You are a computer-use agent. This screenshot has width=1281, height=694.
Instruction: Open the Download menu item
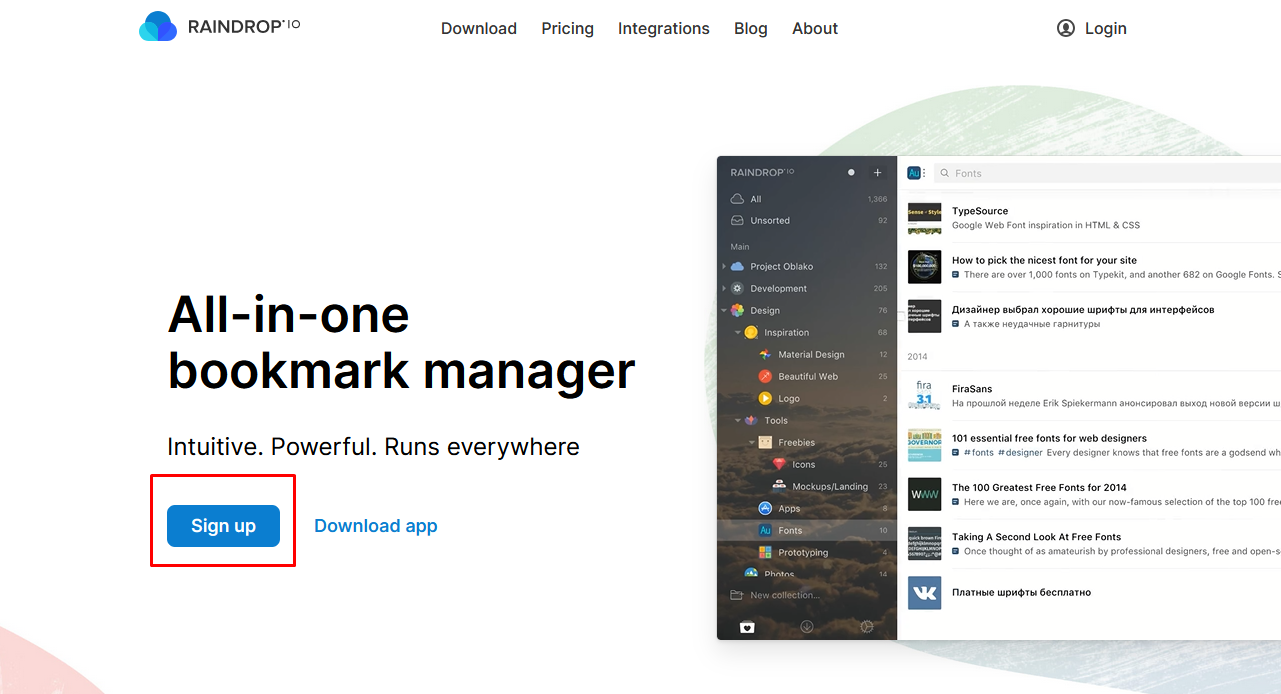point(479,28)
